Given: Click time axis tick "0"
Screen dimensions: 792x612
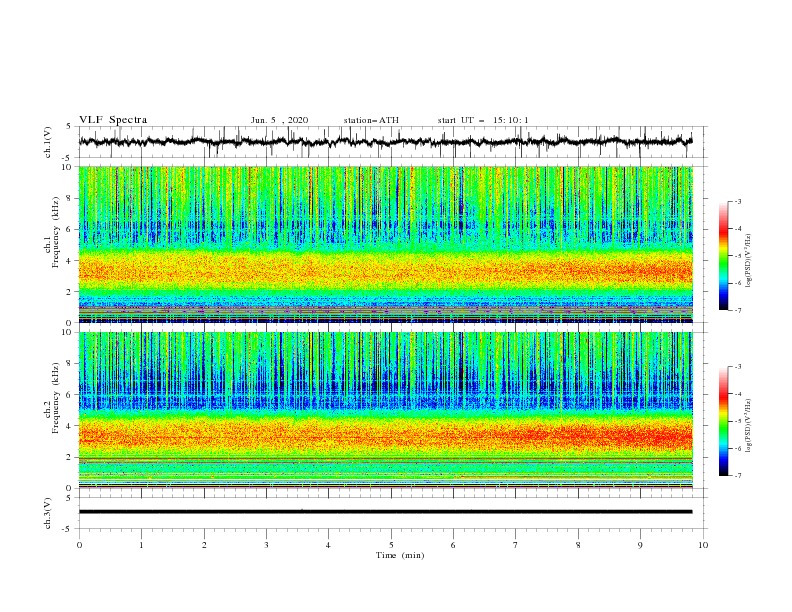Looking at the screenshot, I should pos(79,545).
